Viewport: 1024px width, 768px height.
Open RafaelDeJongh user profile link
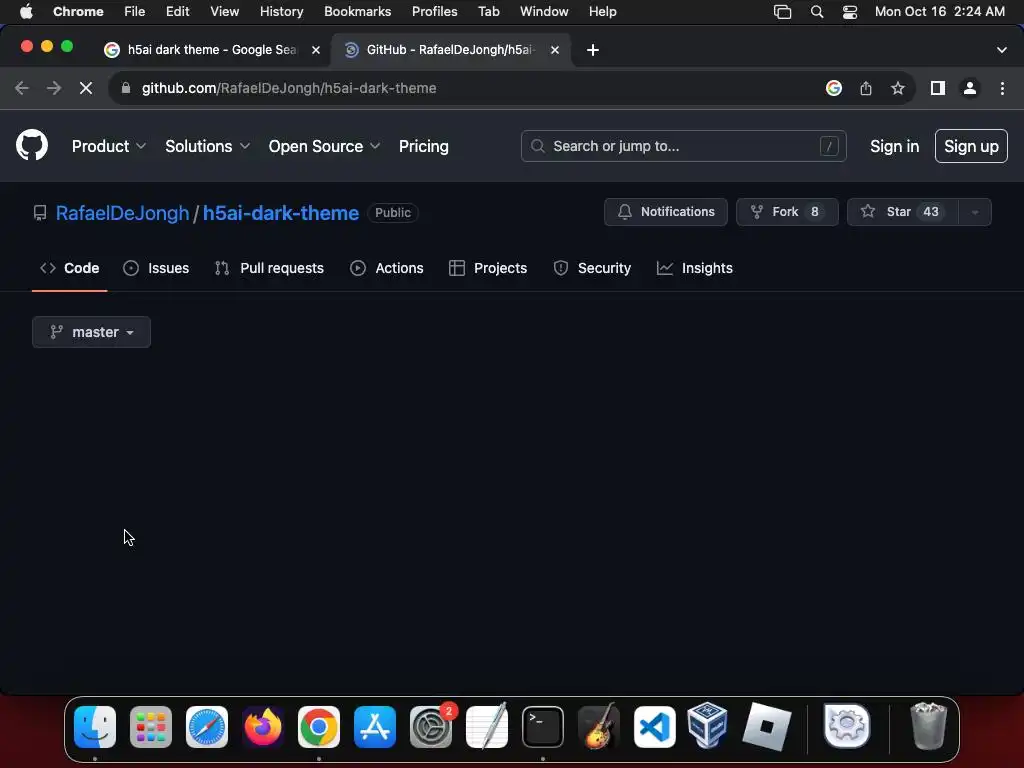(122, 213)
